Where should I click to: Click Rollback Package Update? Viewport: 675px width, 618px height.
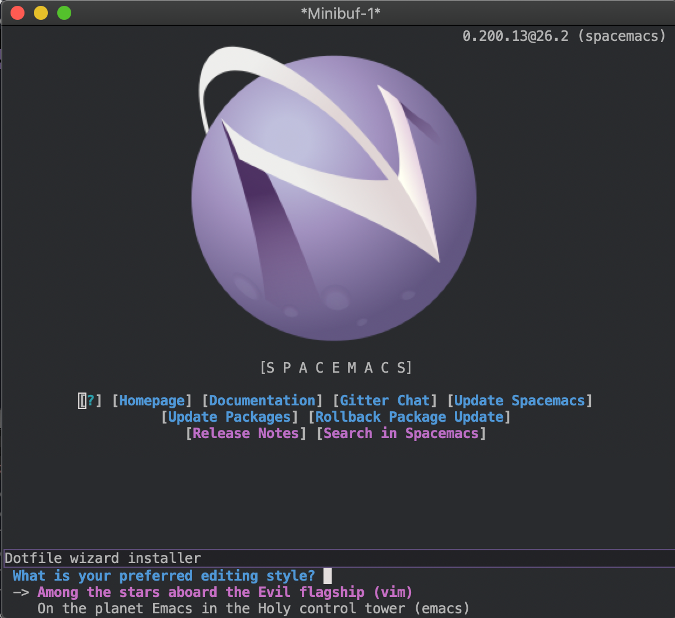(x=409, y=417)
